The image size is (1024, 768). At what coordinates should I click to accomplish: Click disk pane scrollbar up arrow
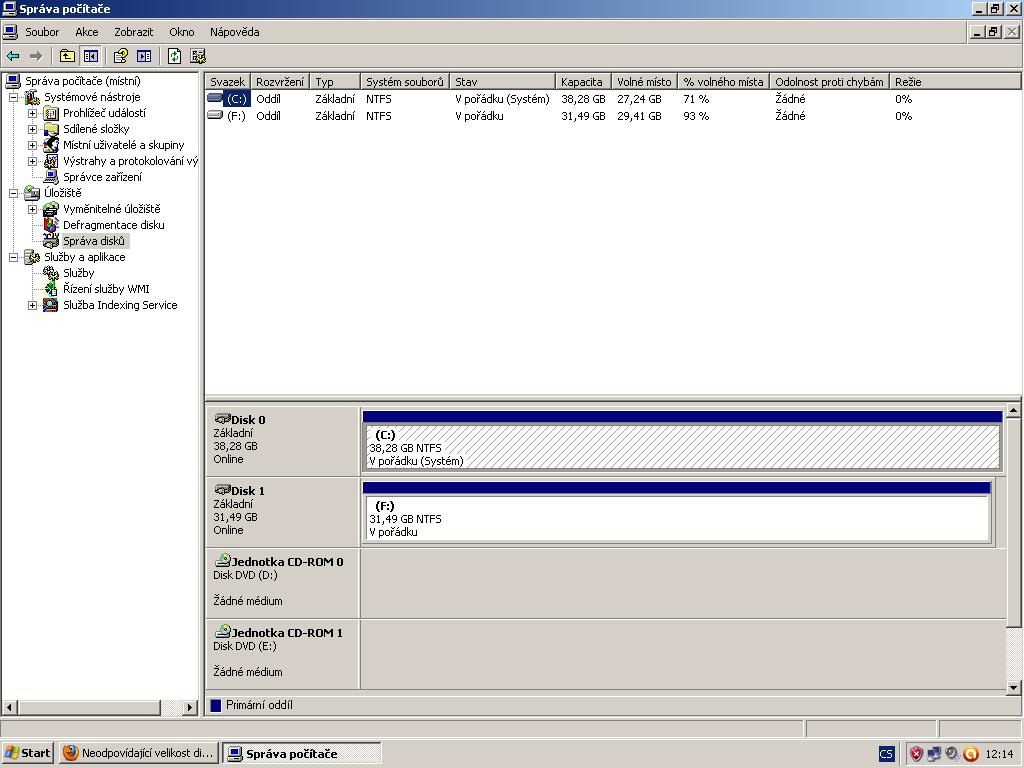point(1014,410)
